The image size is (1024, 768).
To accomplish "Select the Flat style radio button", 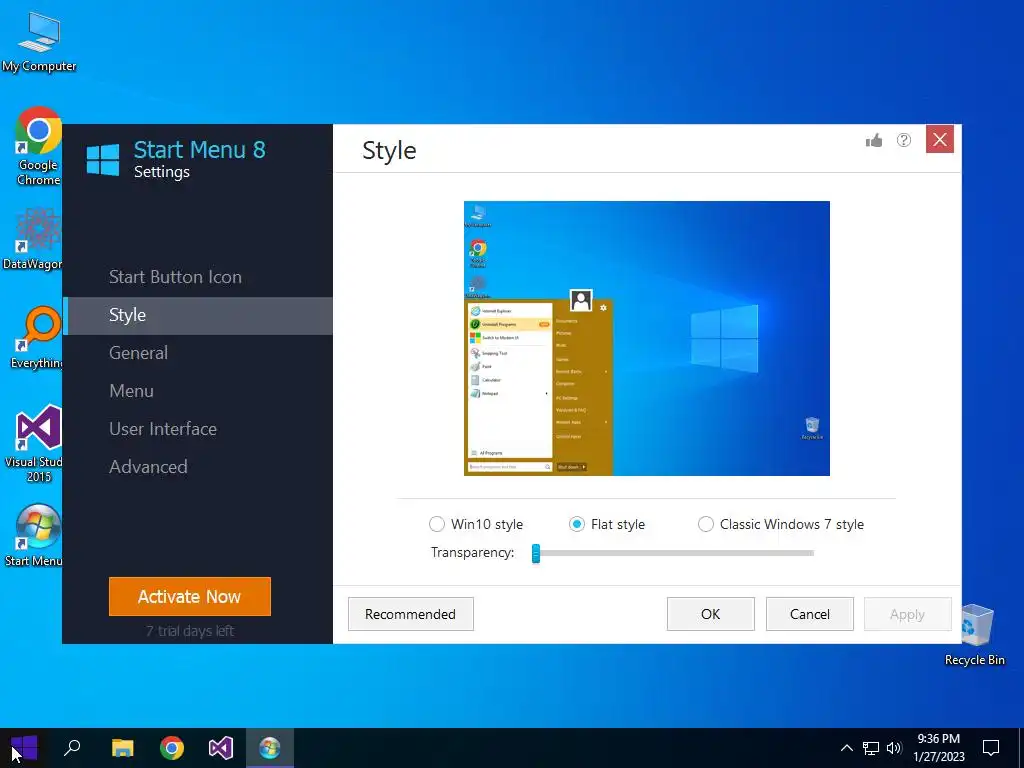I will click(577, 524).
